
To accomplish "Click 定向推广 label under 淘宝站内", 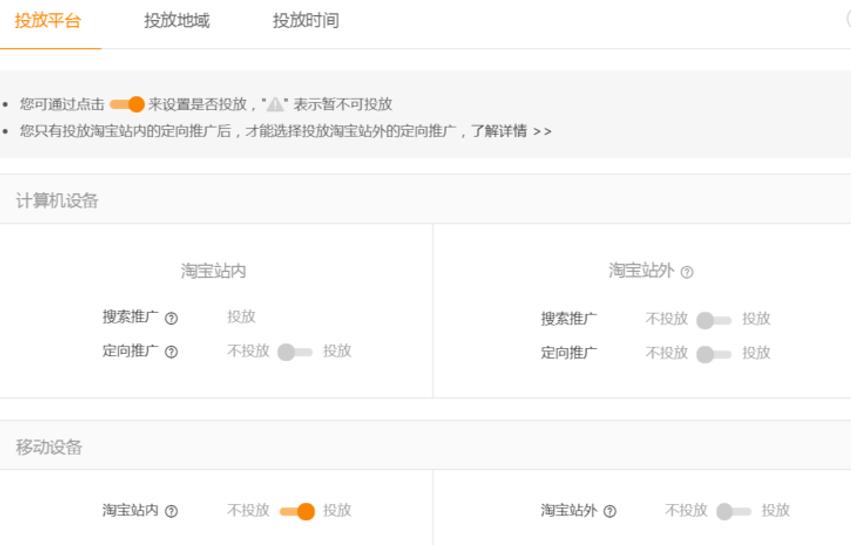I will (130, 351).
